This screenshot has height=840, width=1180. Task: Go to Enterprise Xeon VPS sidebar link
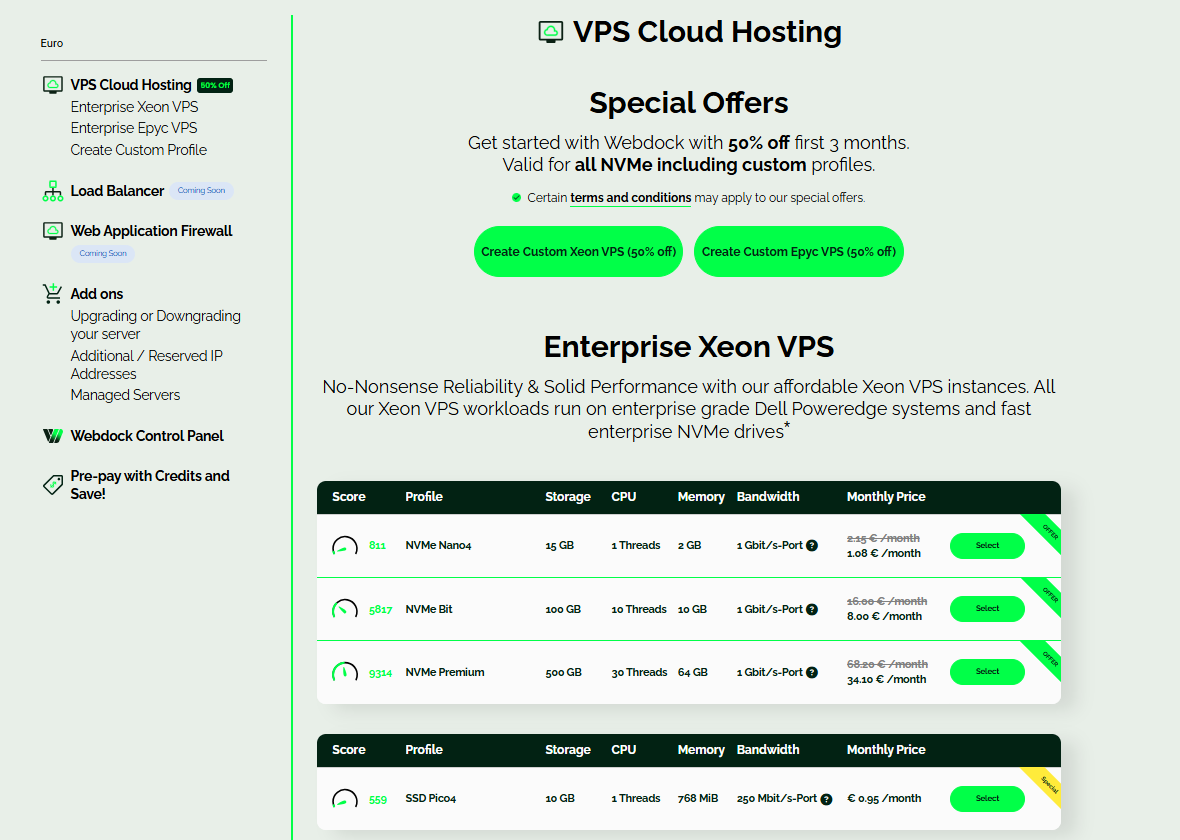[x=135, y=107]
